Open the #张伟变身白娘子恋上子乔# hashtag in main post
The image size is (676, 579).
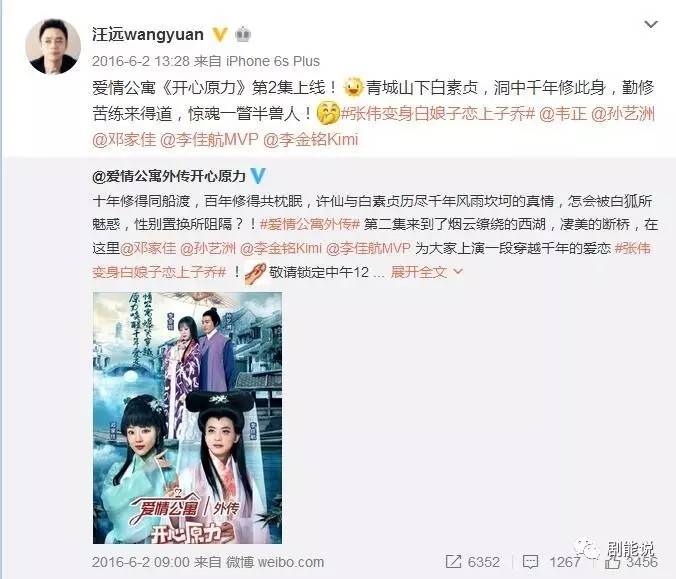438,113
